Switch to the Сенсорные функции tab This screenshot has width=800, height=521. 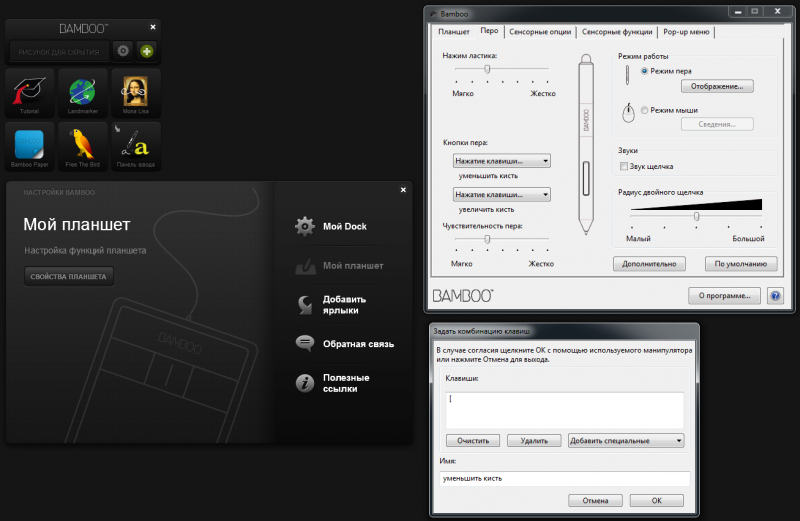point(617,32)
